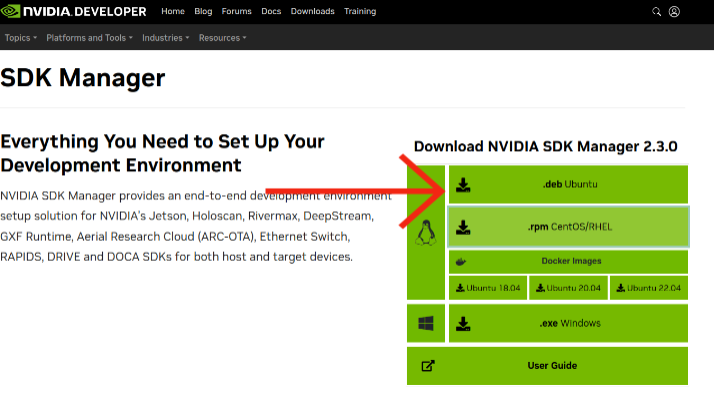This screenshot has height=394, width=714.
Task: Open the Docs menu item
Action: click(271, 11)
